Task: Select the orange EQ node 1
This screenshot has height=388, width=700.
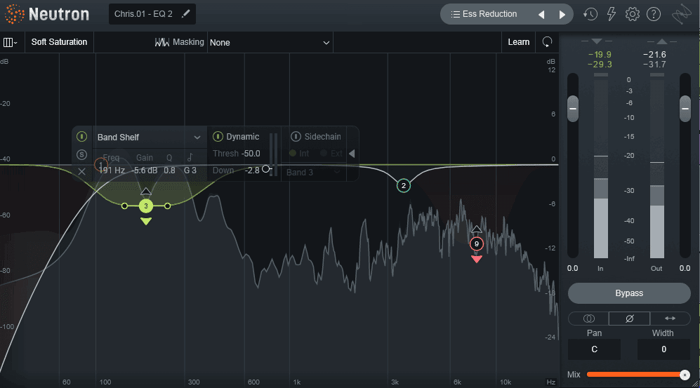Action: (101, 164)
